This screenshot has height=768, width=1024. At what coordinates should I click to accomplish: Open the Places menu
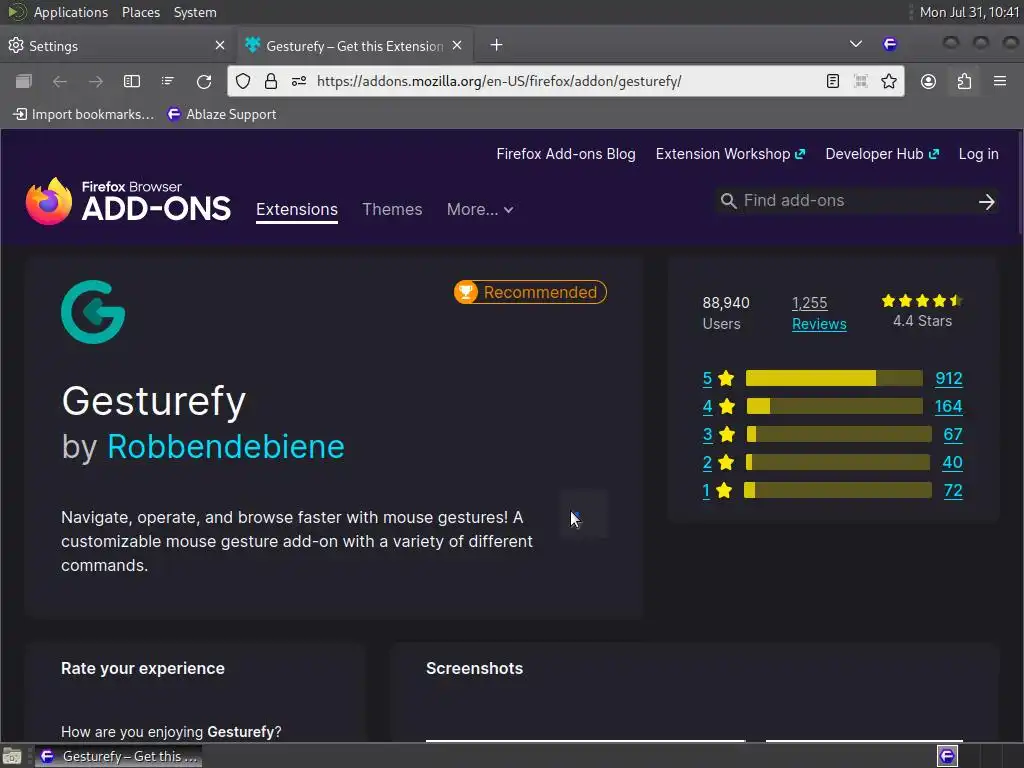(x=140, y=12)
